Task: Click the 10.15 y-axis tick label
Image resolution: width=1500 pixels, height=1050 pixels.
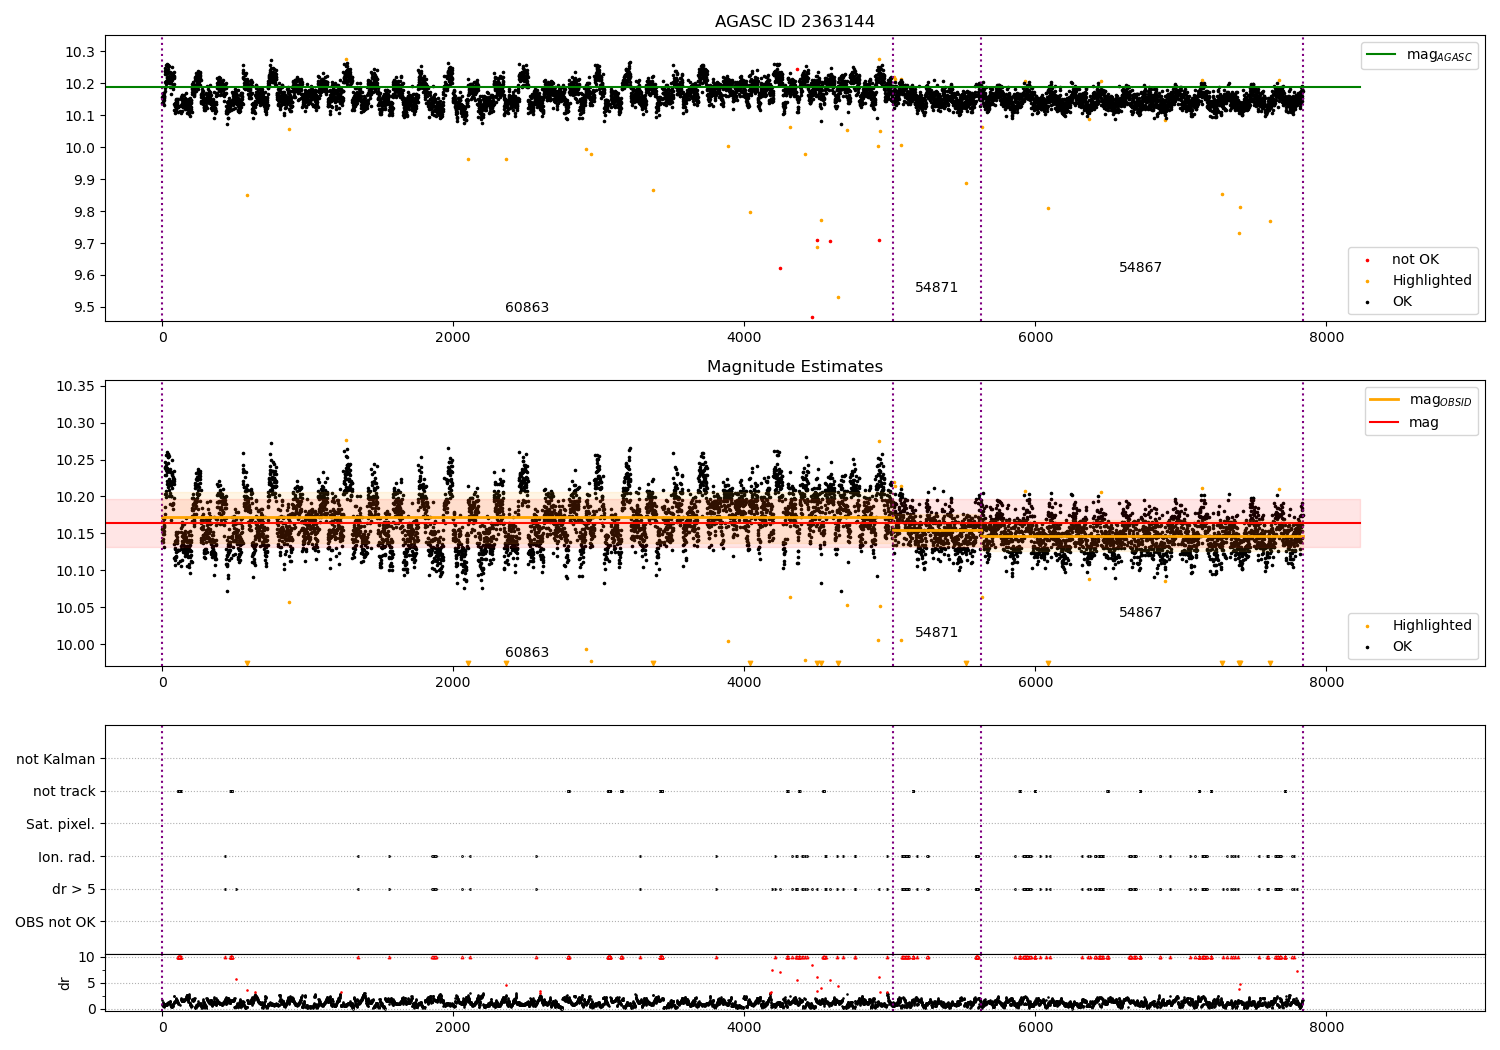Action: (x=76, y=534)
